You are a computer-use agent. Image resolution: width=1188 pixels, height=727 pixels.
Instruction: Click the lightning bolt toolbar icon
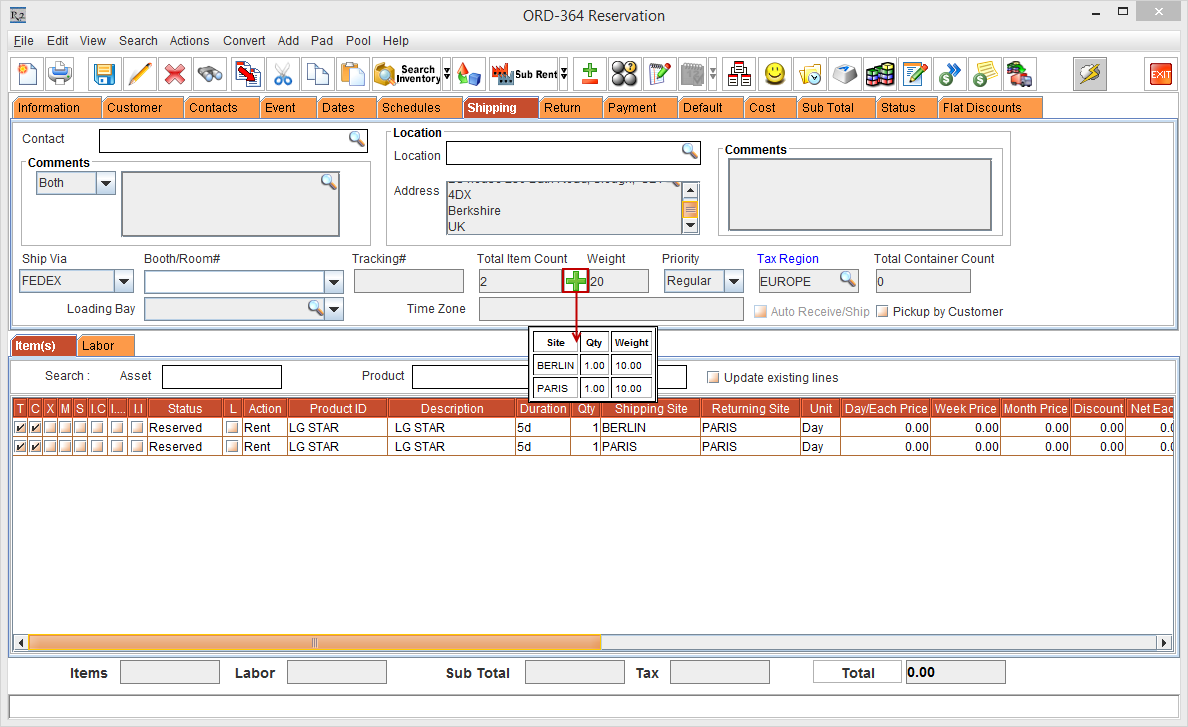(1089, 74)
